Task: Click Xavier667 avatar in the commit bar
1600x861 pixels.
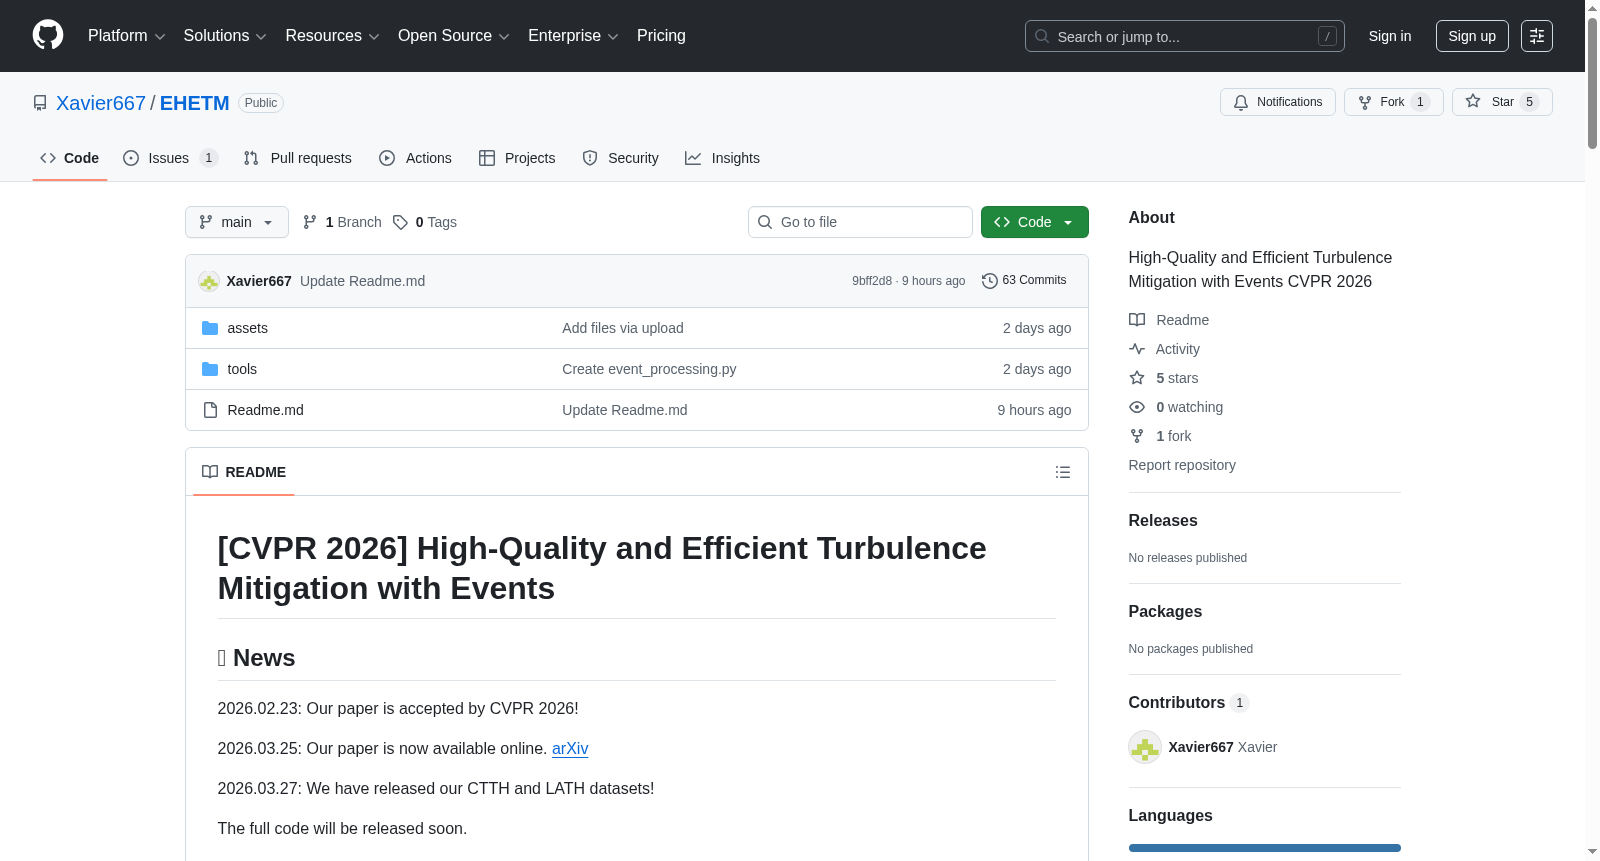Action: [x=209, y=281]
